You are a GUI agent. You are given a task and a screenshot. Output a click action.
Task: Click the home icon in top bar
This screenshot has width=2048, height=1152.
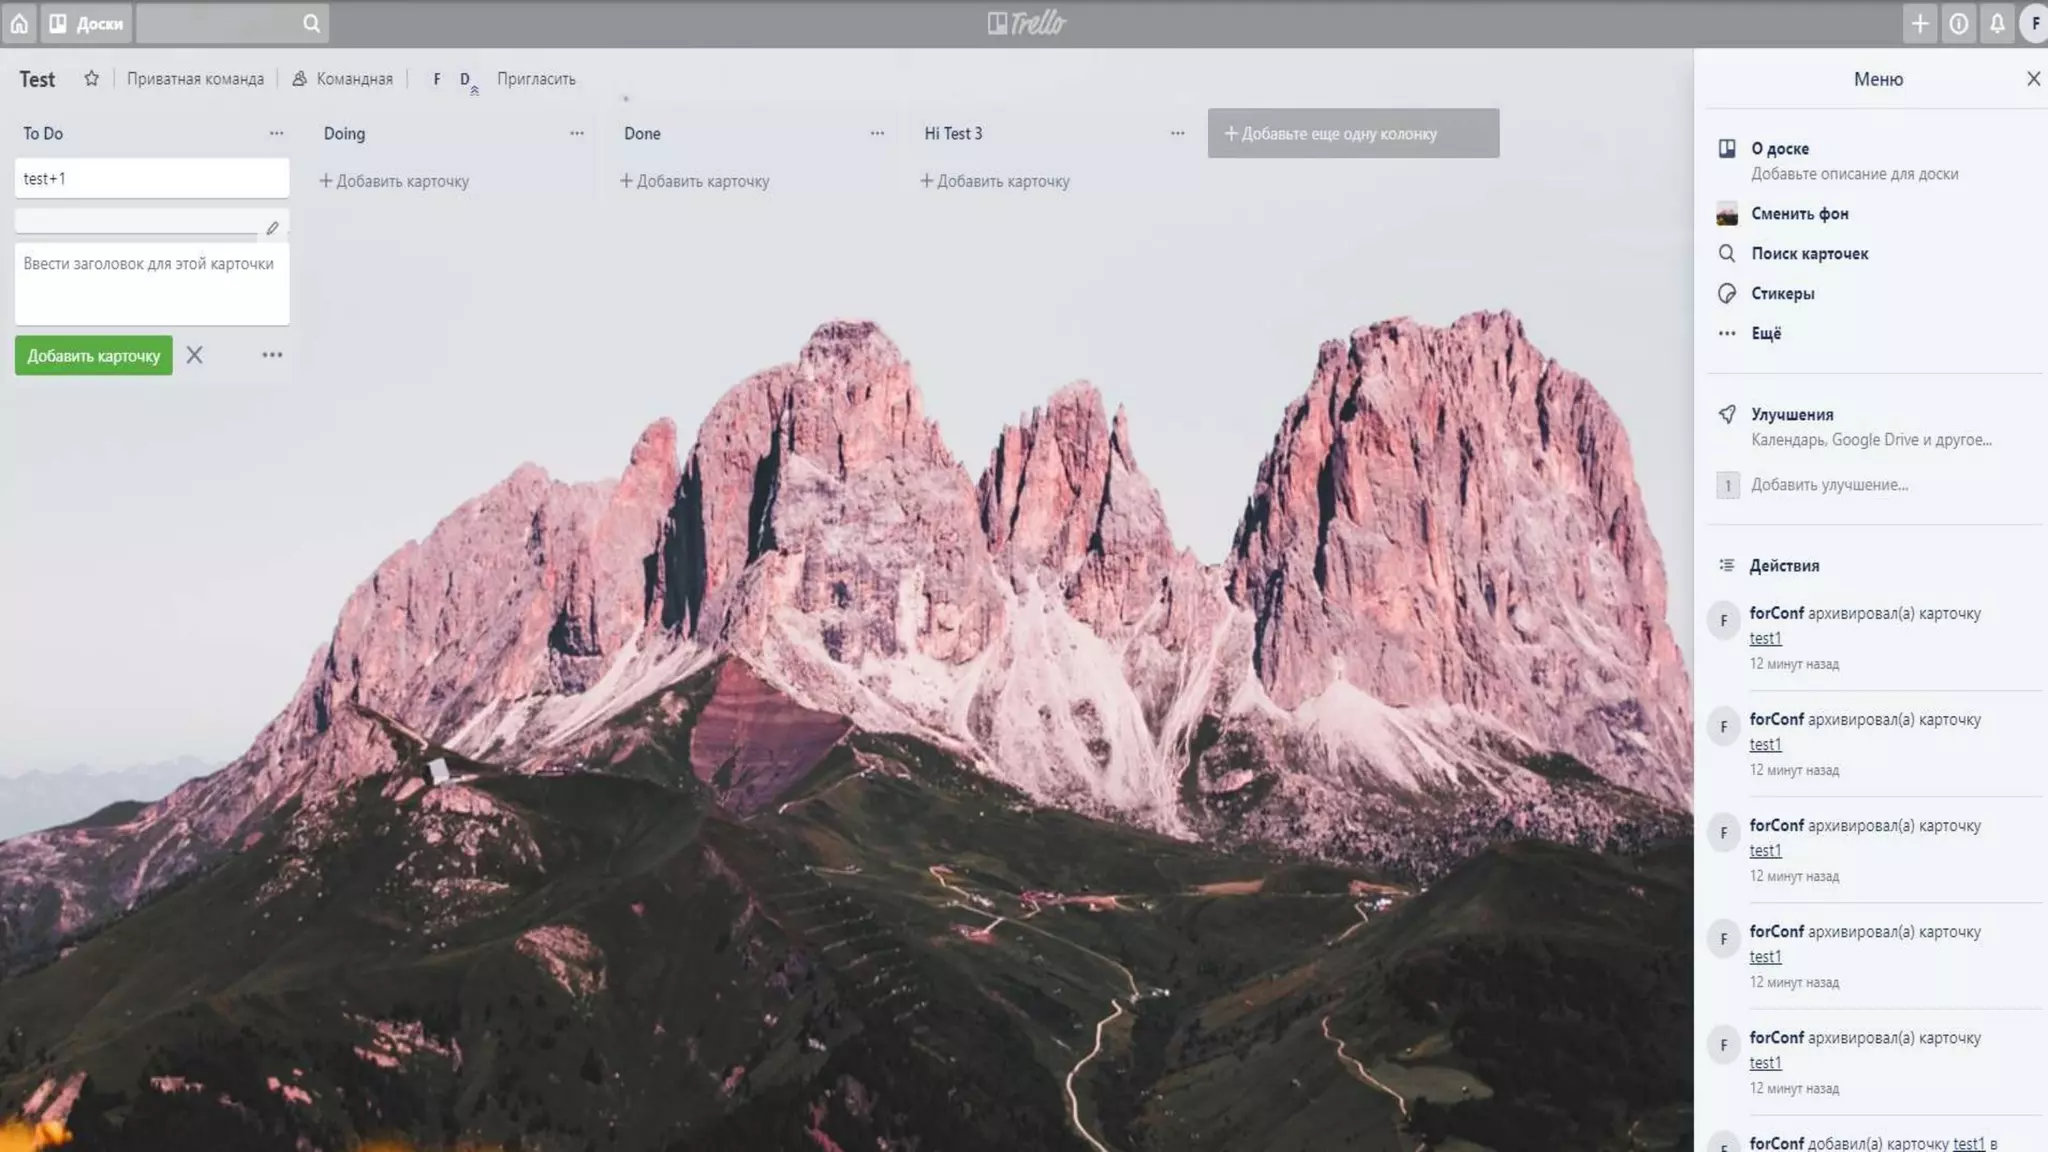pyautogui.click(x=19, y=23)
